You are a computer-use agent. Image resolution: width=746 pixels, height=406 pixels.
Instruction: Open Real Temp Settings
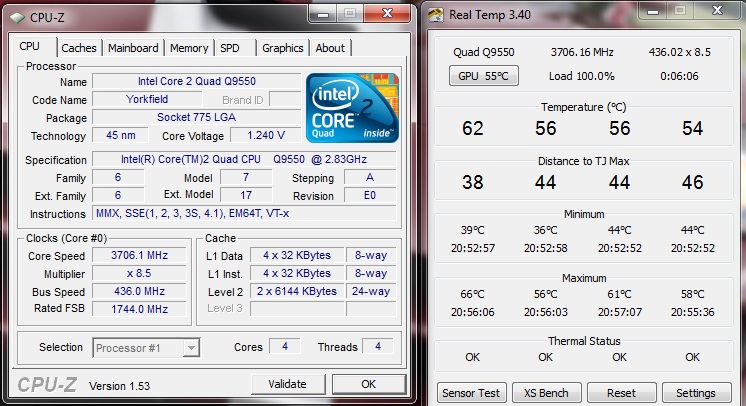click(x=696, y=393)
